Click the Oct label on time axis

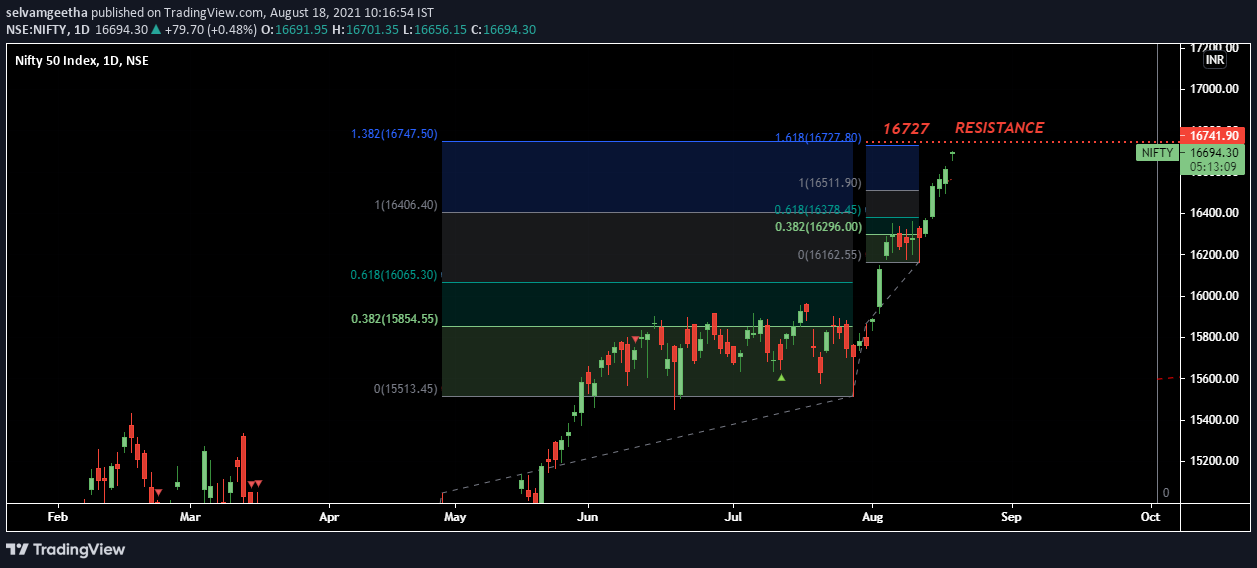coord(1150,518)
